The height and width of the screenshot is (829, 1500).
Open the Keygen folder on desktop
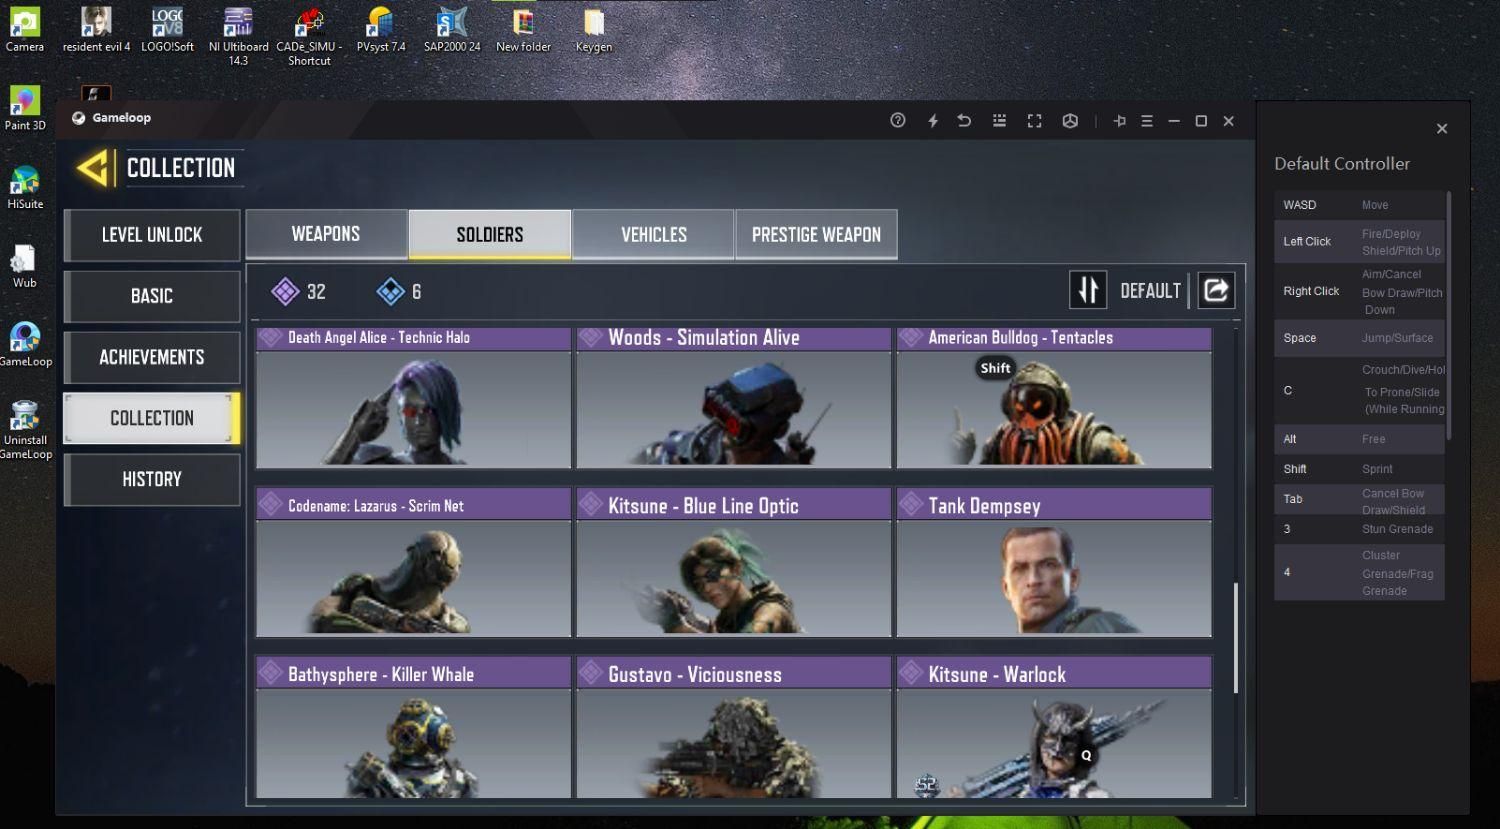pos(594,30)
